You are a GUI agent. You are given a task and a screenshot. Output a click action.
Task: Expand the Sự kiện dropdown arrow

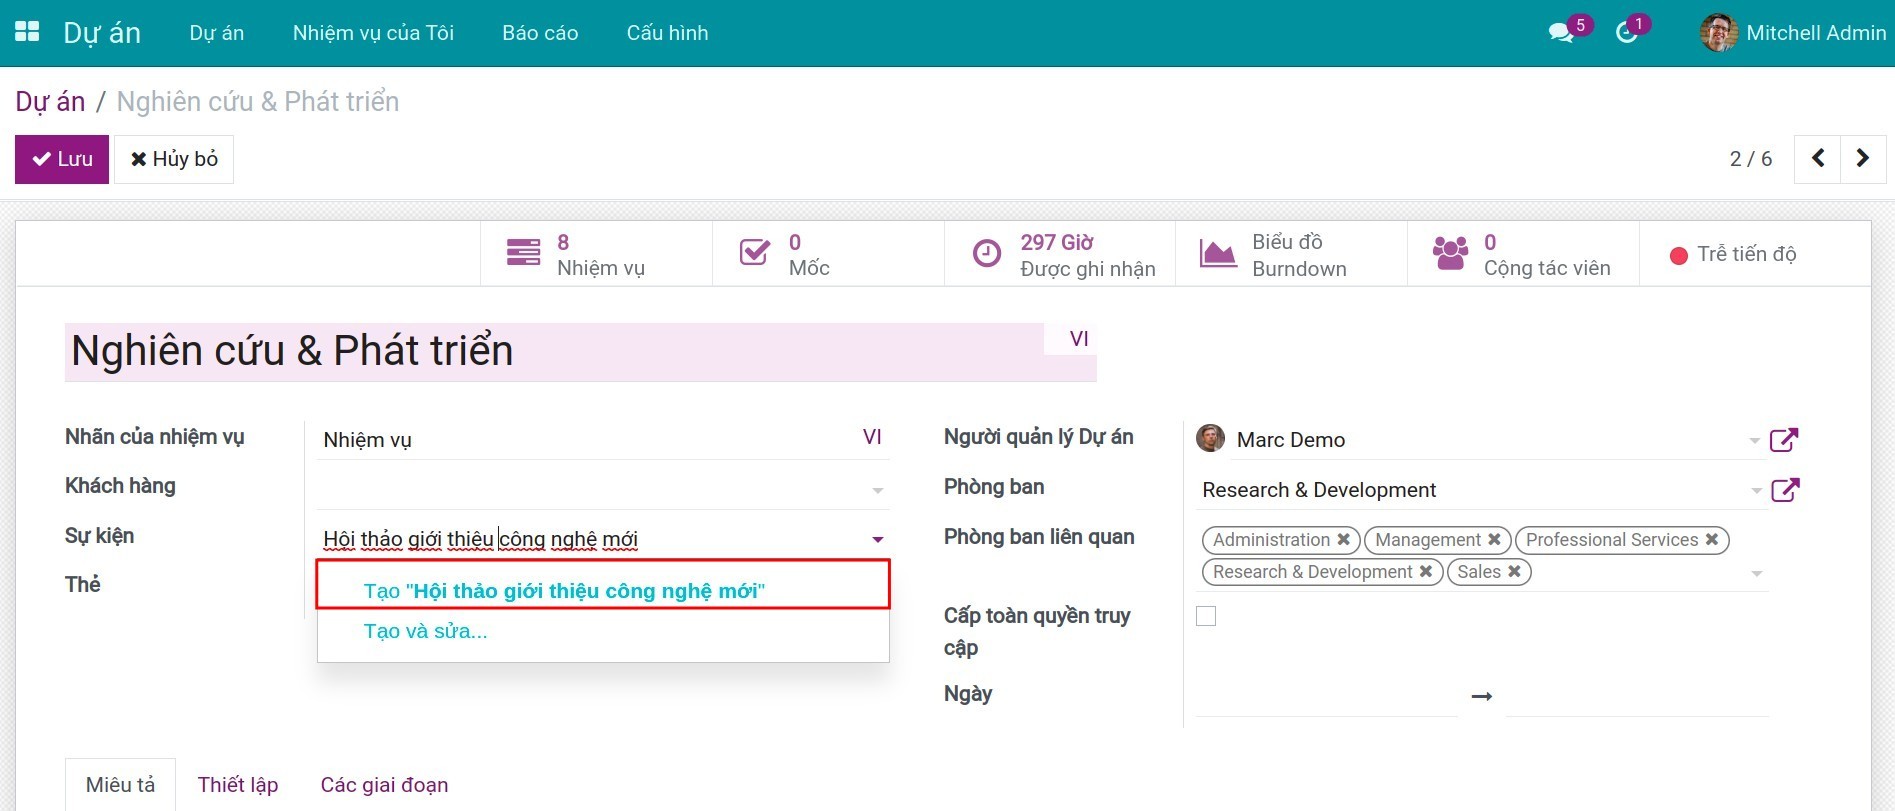pos(877,540)
